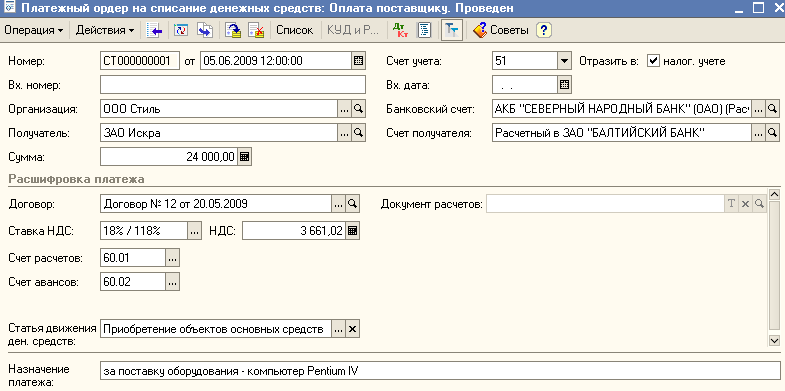The image size is (785, 391).
Task: Click the enter-based-on toolbar icon
Action: pyautogui.click(x=181, y=30)
